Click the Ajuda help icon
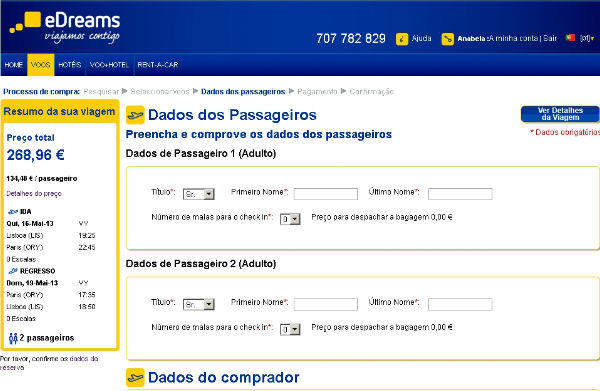The image size is (600, 391). [x=402, y=39]
